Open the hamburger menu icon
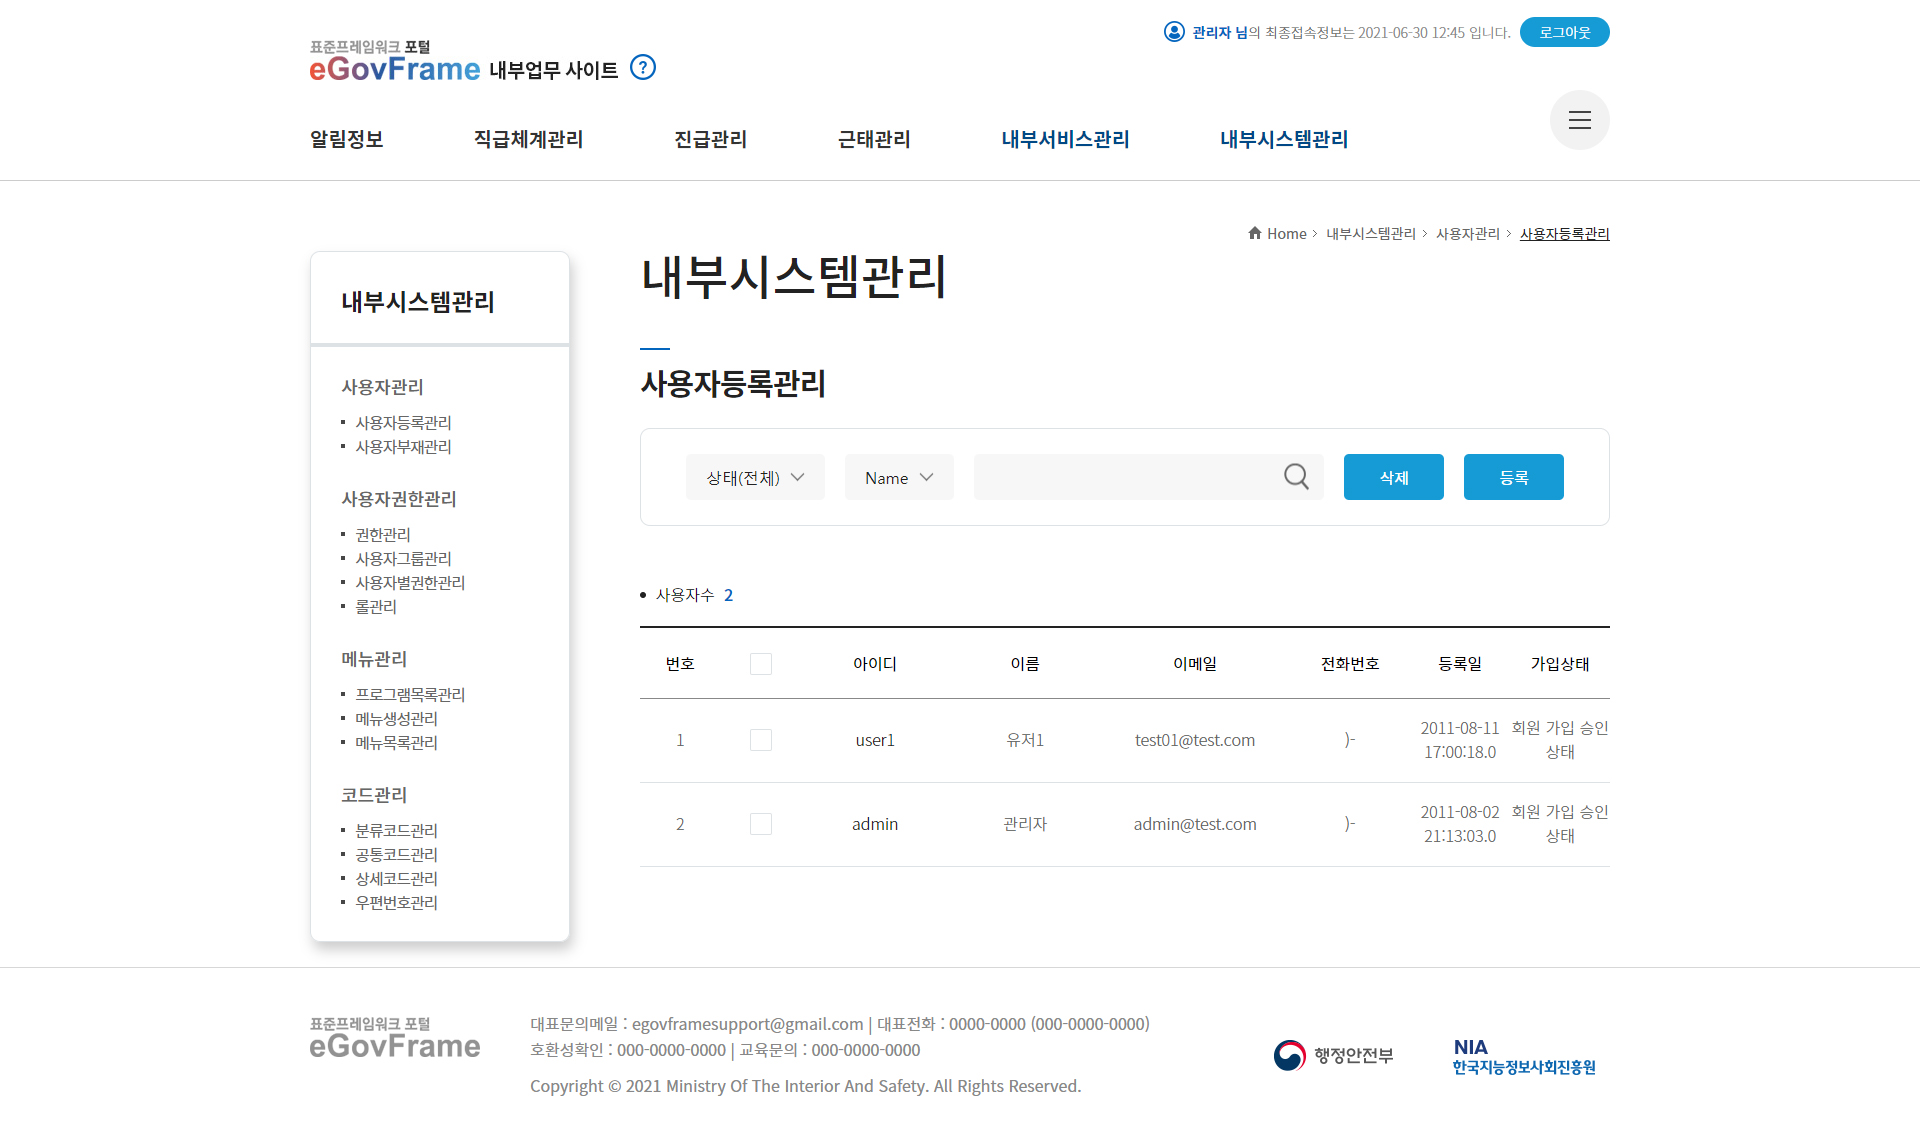Image resolution: width=1920 pixels, height=1147 pixels. pyautogui.click(x=1579, y=120)
